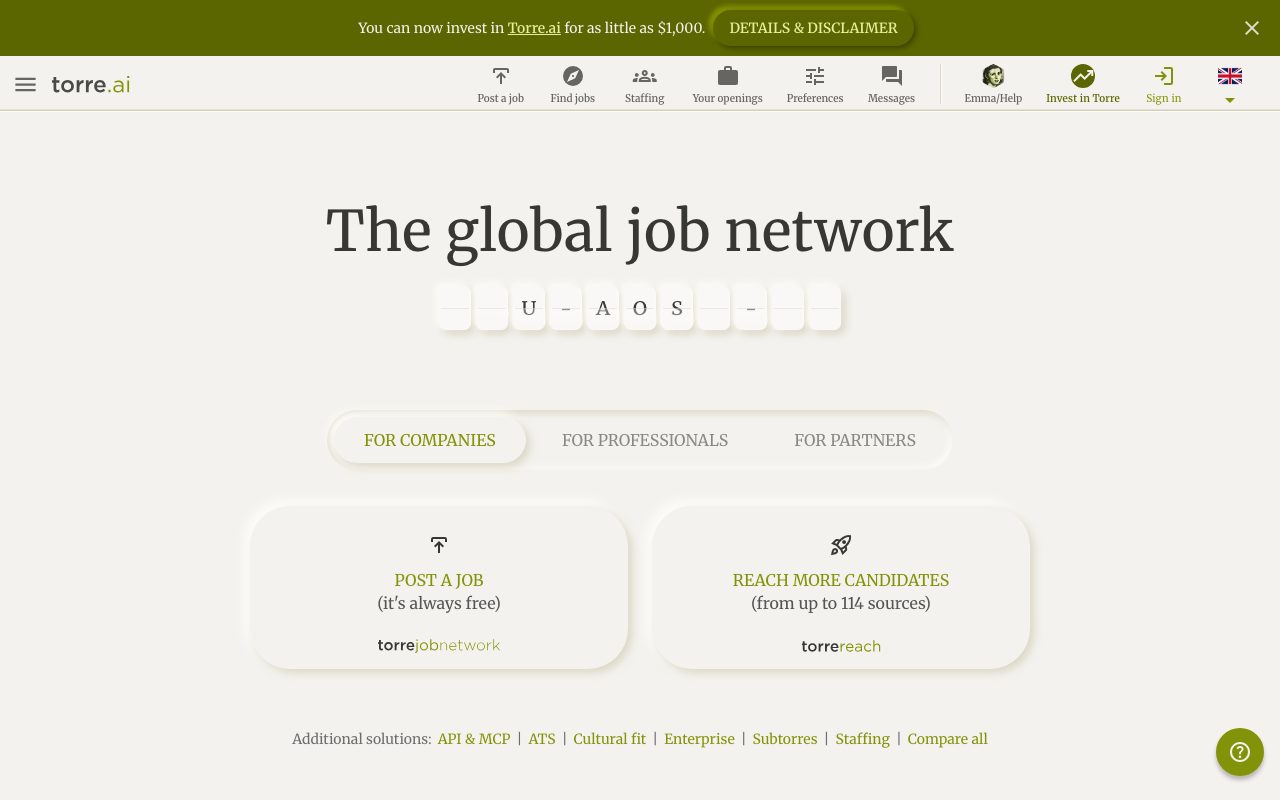Open the Staffing people icon

tap(645, 76)
